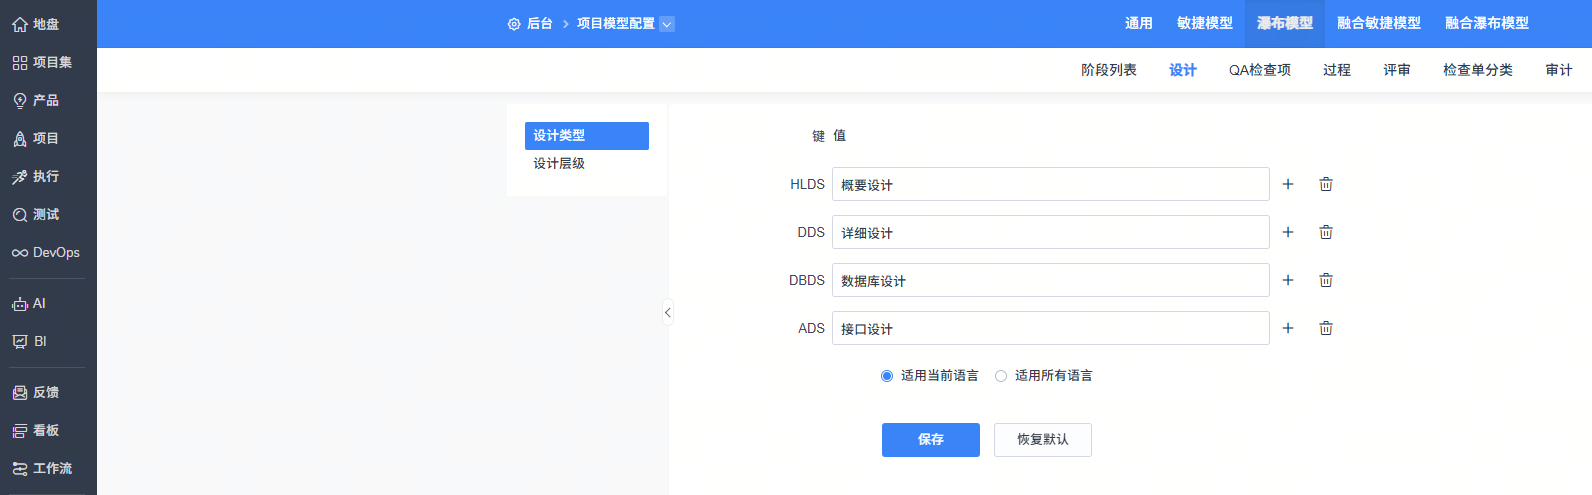
Task: Expand the project model configuration dropdown
Action: pos(667,24)
